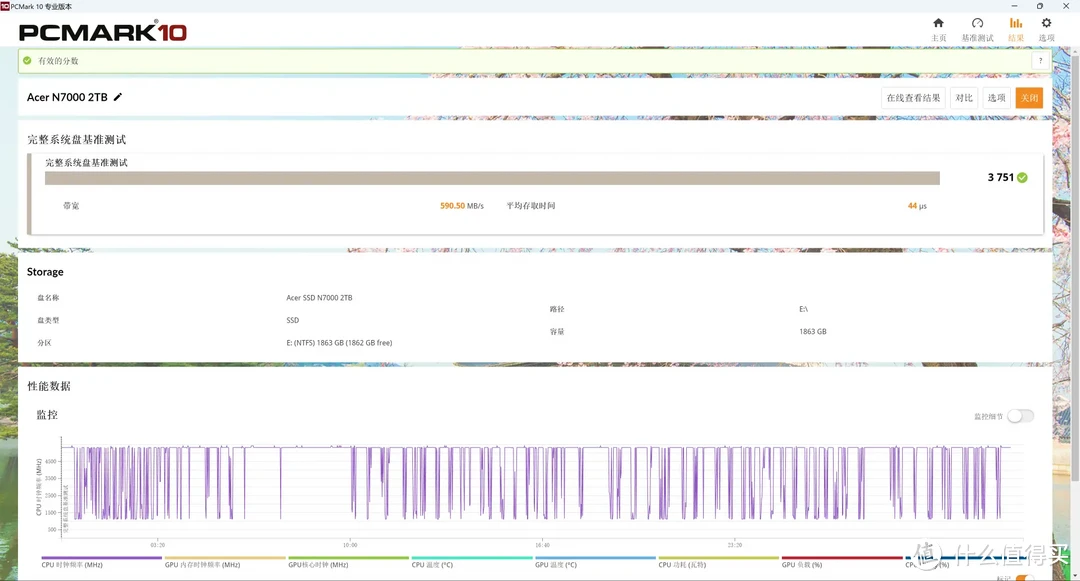Click the 平均存取时间 label
Image resolution: width=1080 pixels, height=581 pixels.
[x=530, y=206]
